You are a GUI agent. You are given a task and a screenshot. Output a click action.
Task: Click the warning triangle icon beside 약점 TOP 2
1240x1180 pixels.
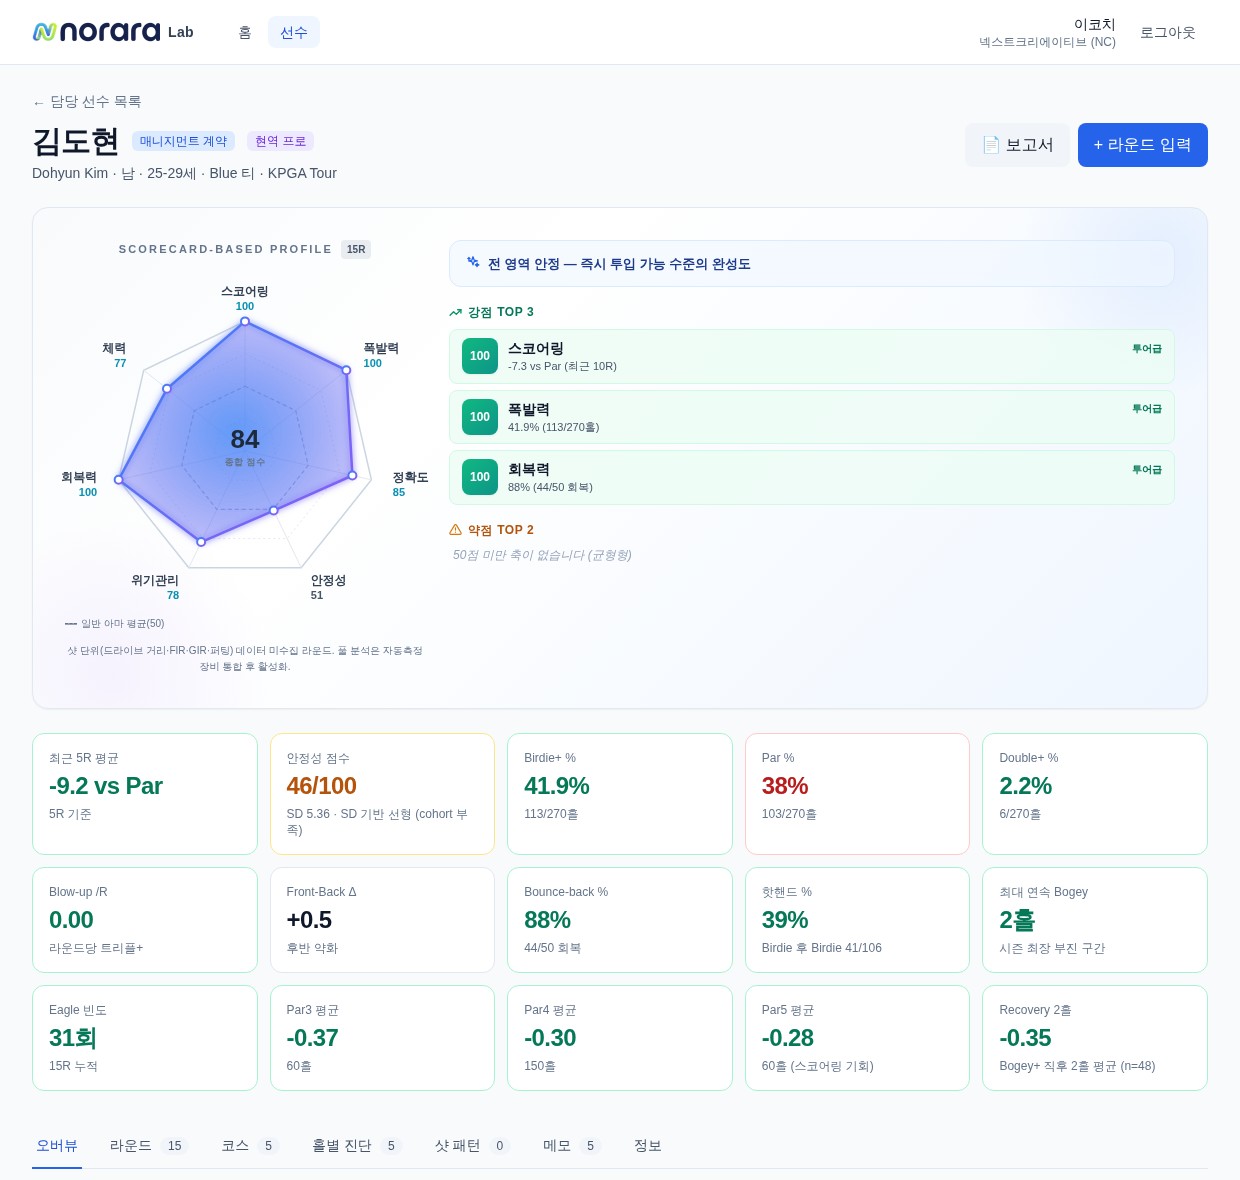tap(456, 530)
